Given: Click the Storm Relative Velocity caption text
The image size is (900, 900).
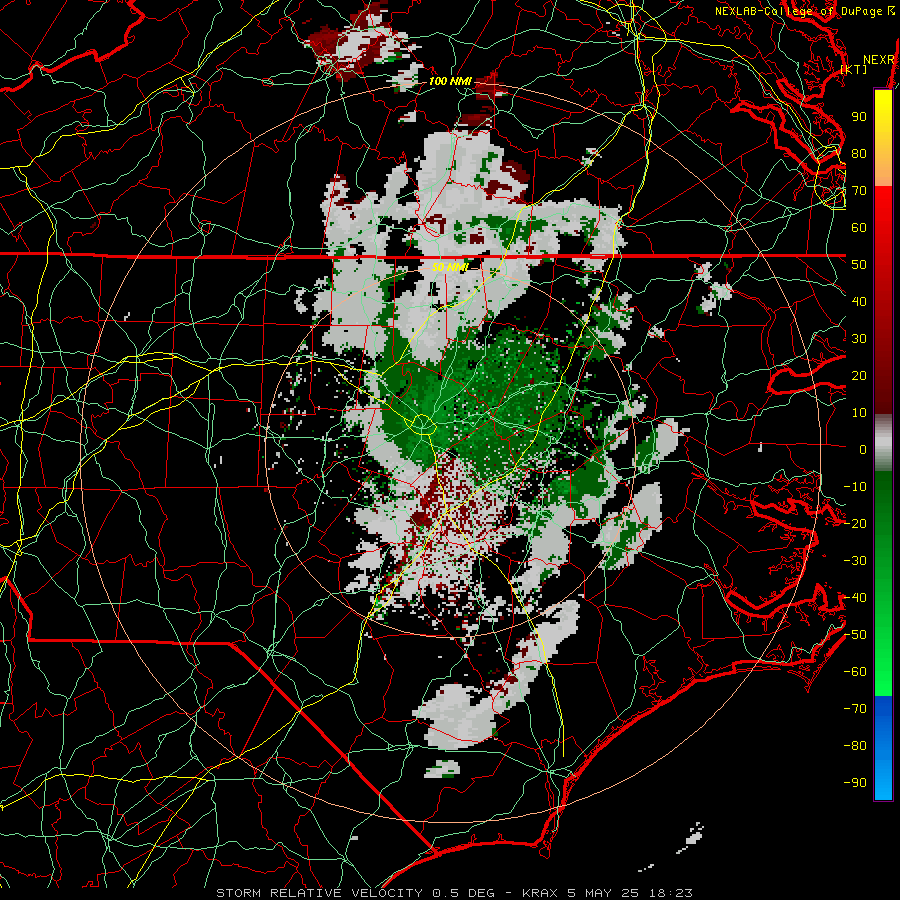Looking at the screenshot, I should [x=454, y=893].
